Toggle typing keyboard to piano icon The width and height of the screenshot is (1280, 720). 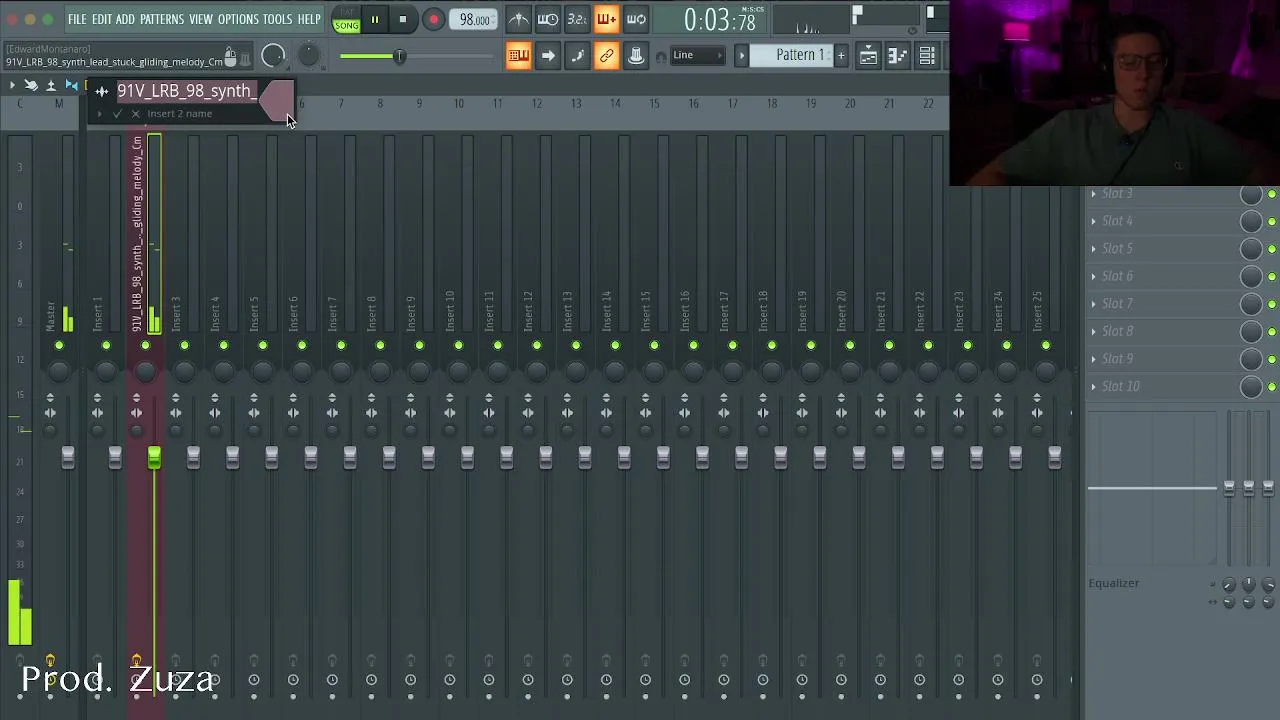(518, 55)
